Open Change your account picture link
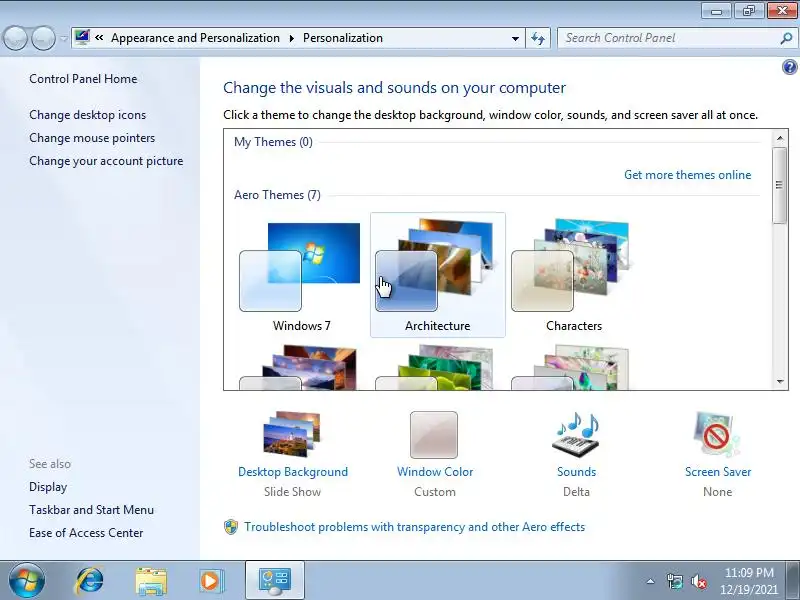 (106, 161)
